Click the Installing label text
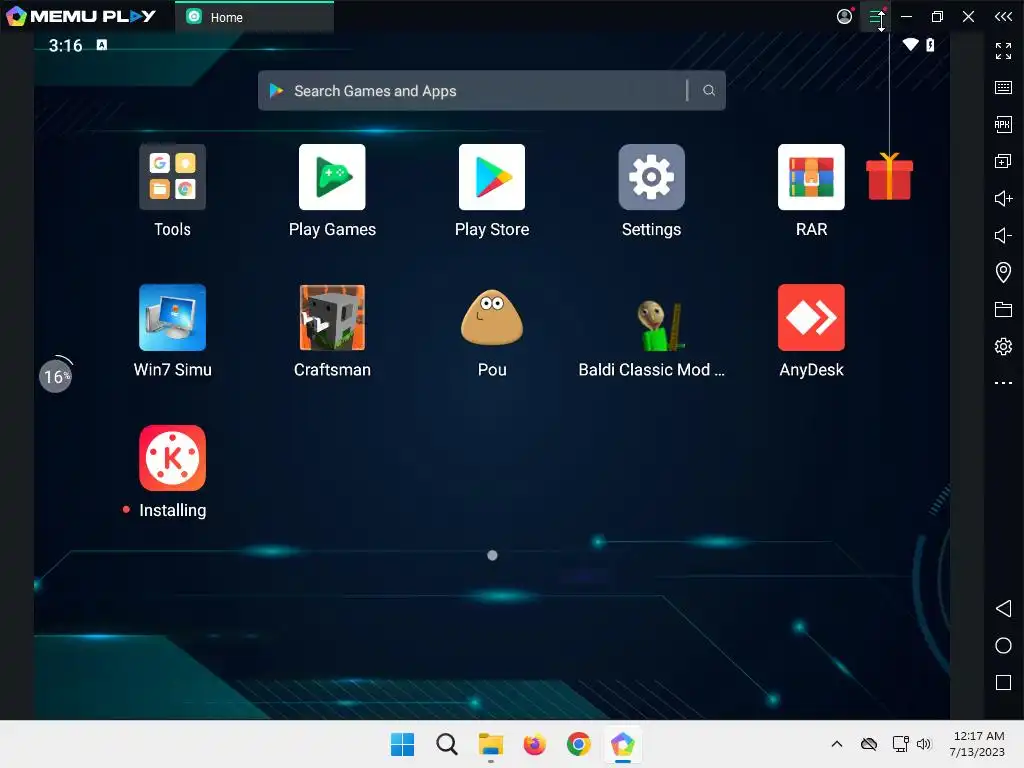1024x768 pixels. click(x=172, y=510)
